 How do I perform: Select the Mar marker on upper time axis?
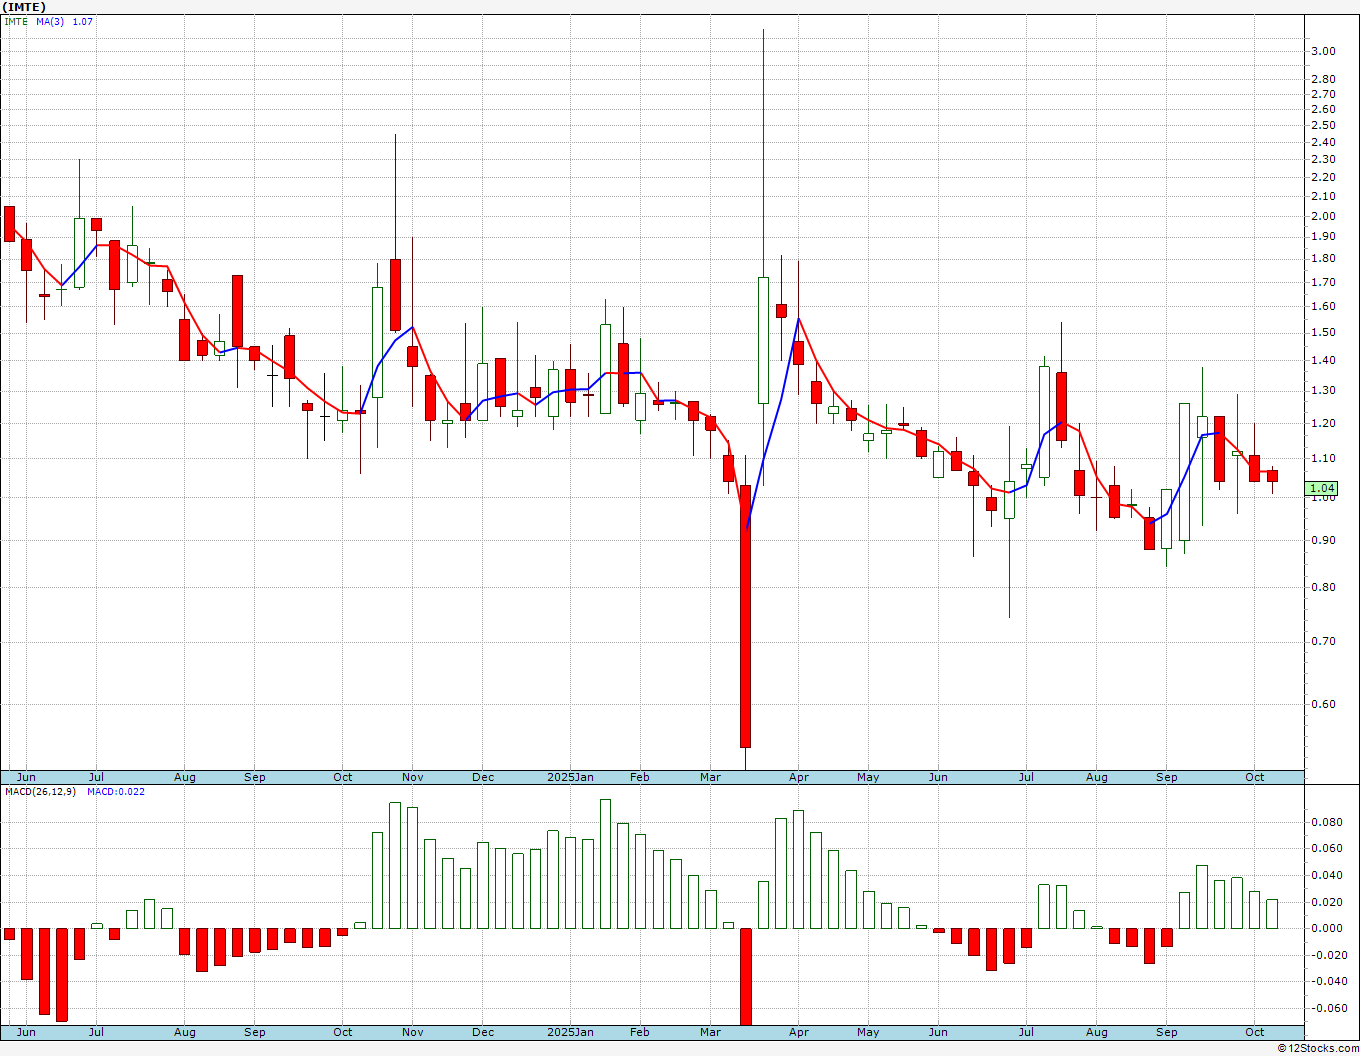(711, 777)
